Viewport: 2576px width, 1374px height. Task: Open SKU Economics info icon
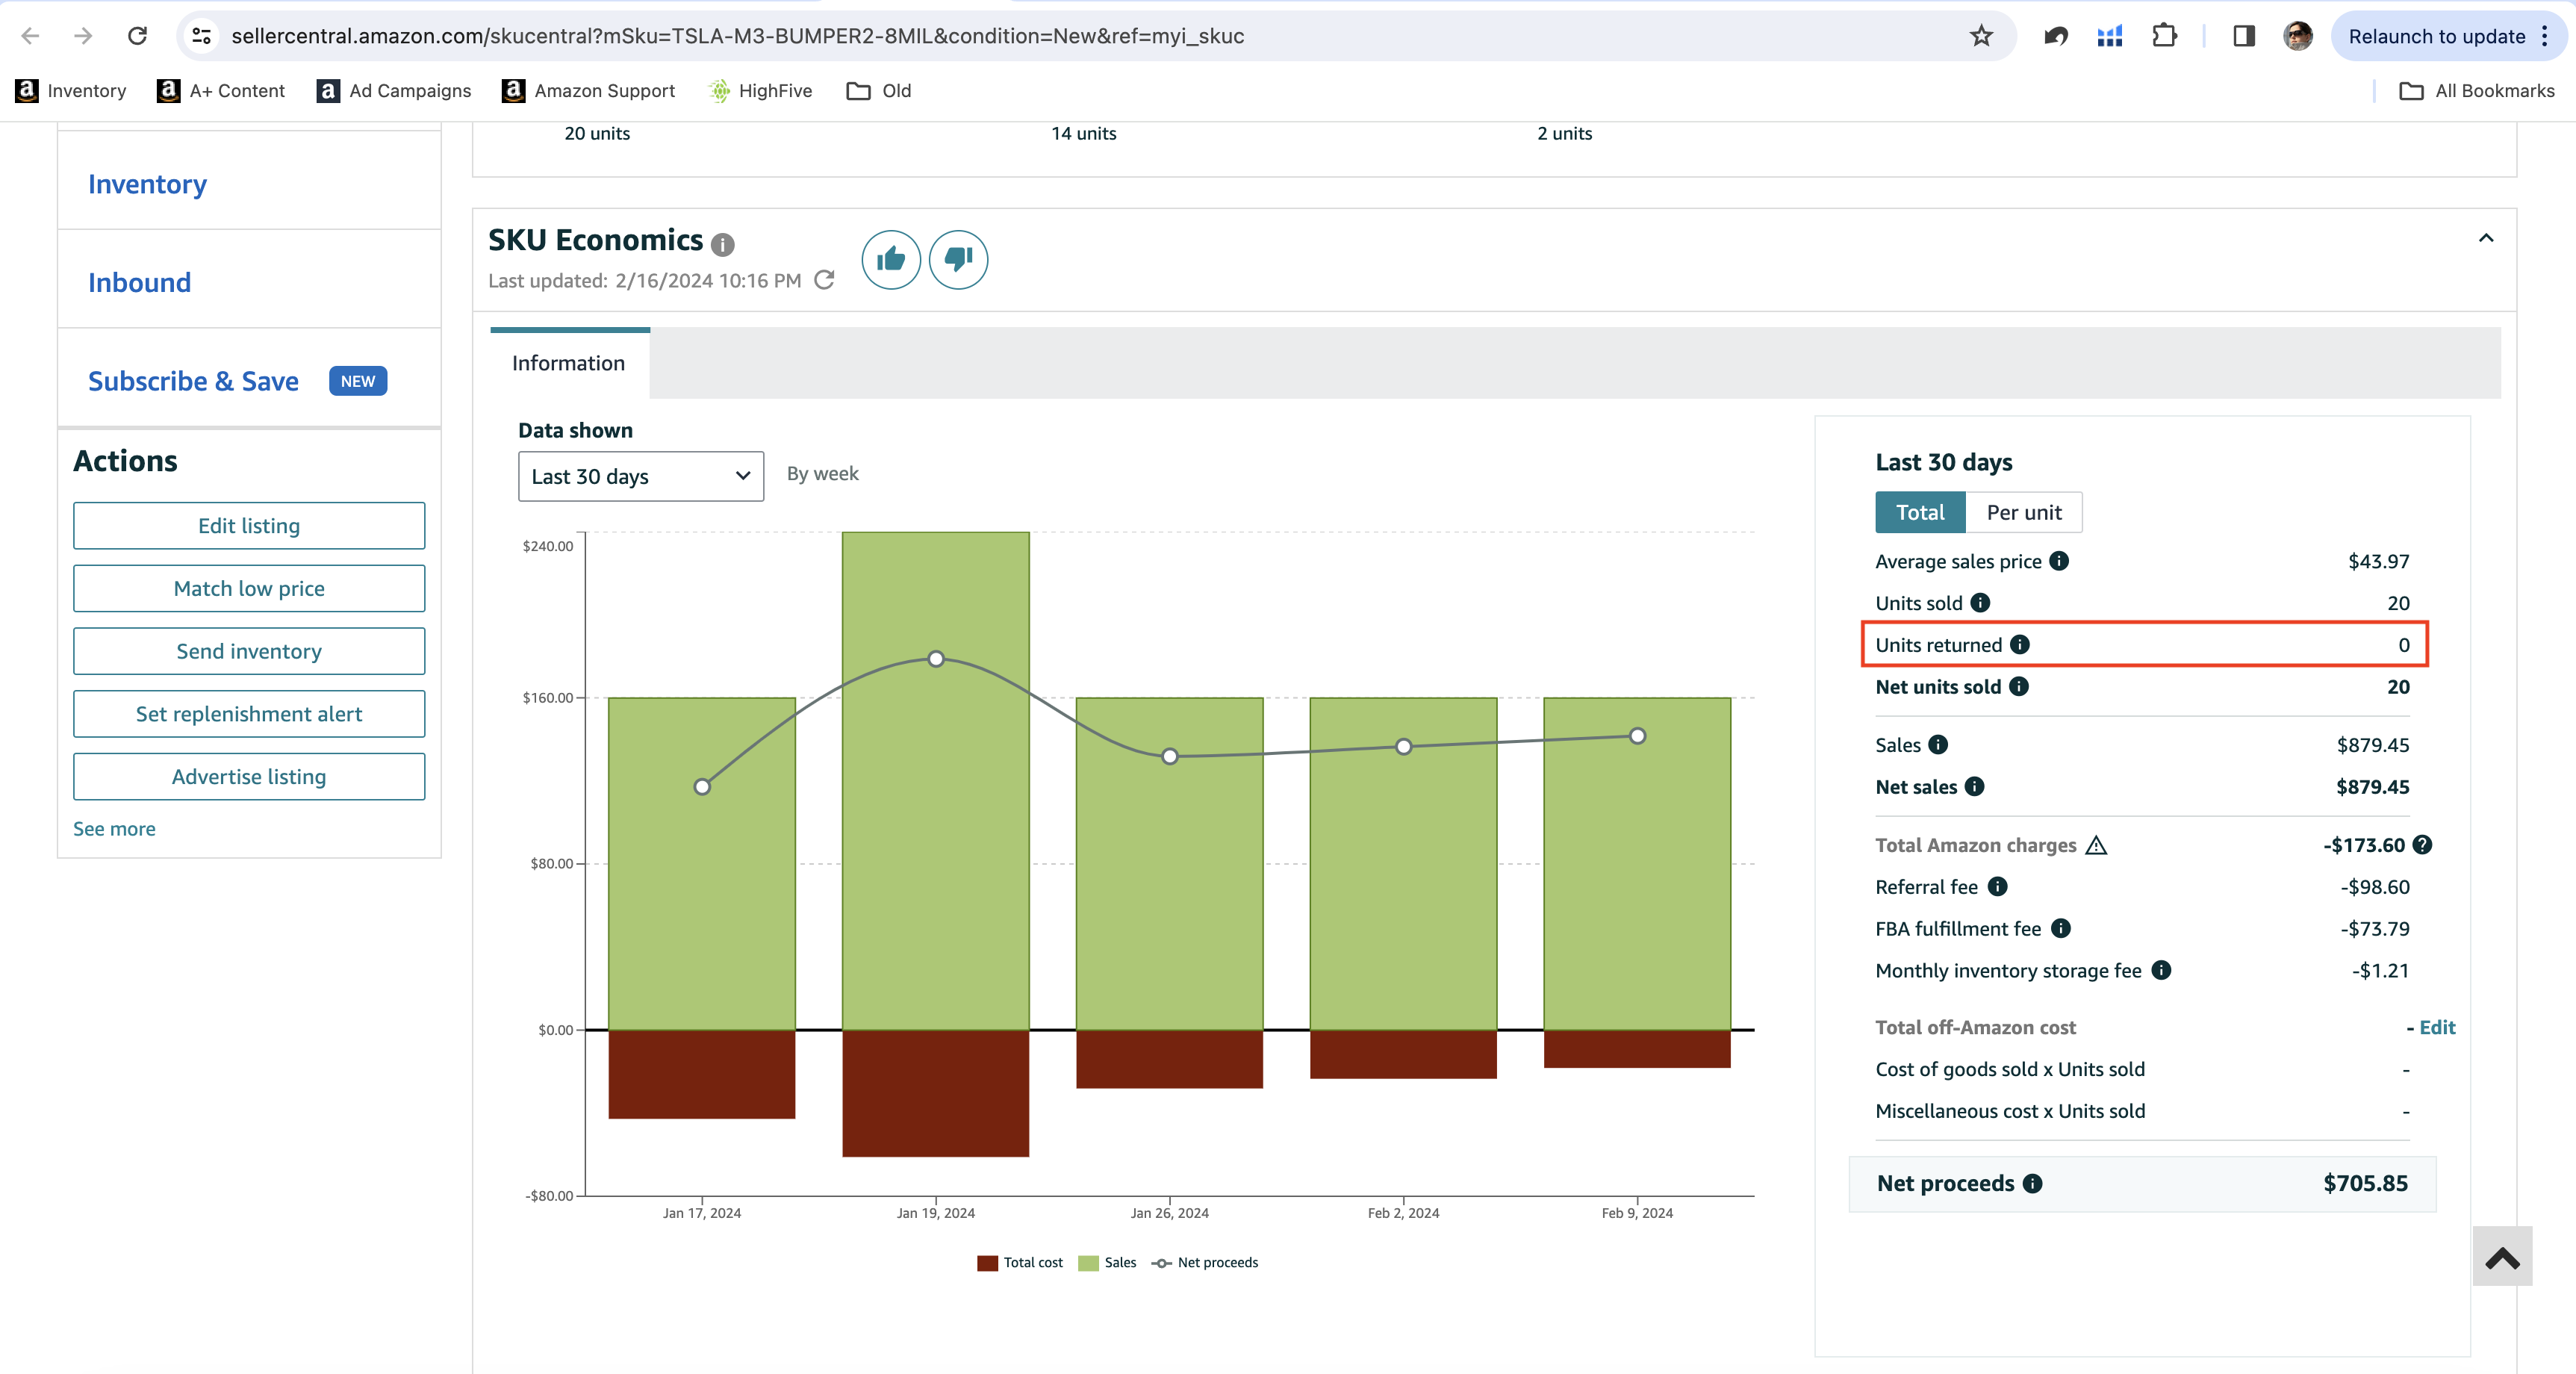(722, 244)
